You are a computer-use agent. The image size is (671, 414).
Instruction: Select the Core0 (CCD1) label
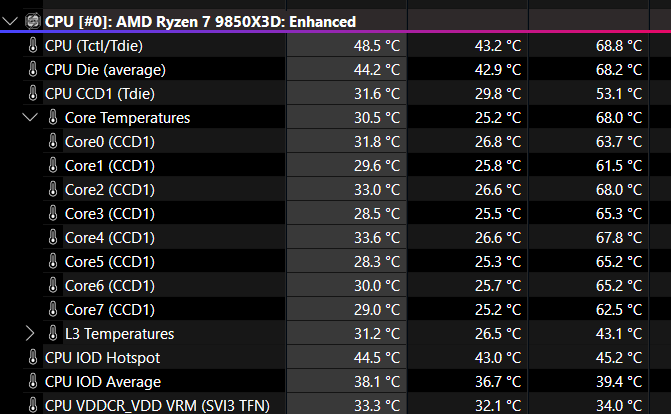pos(110,142)
